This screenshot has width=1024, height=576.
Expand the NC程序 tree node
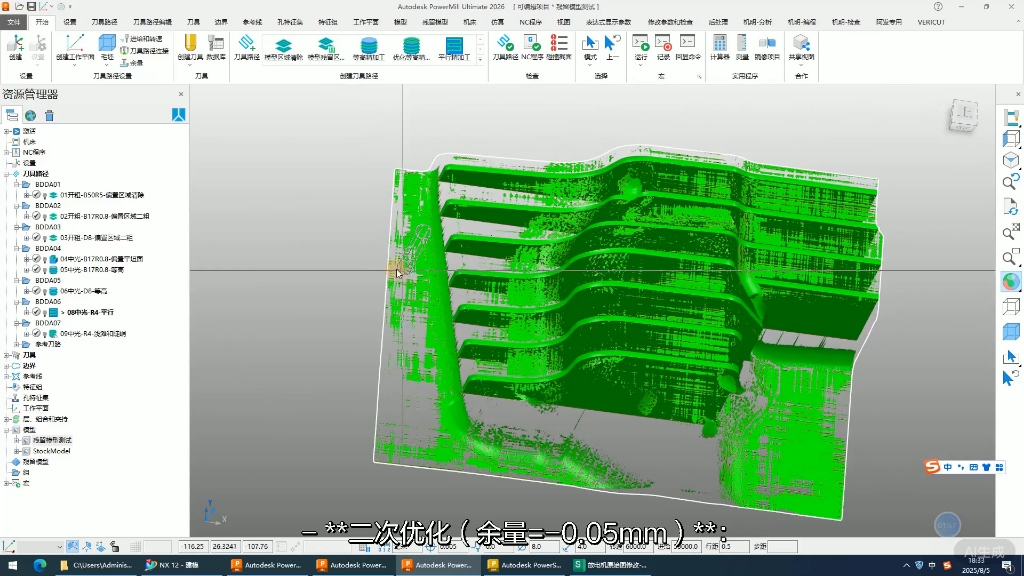point(7,153)
